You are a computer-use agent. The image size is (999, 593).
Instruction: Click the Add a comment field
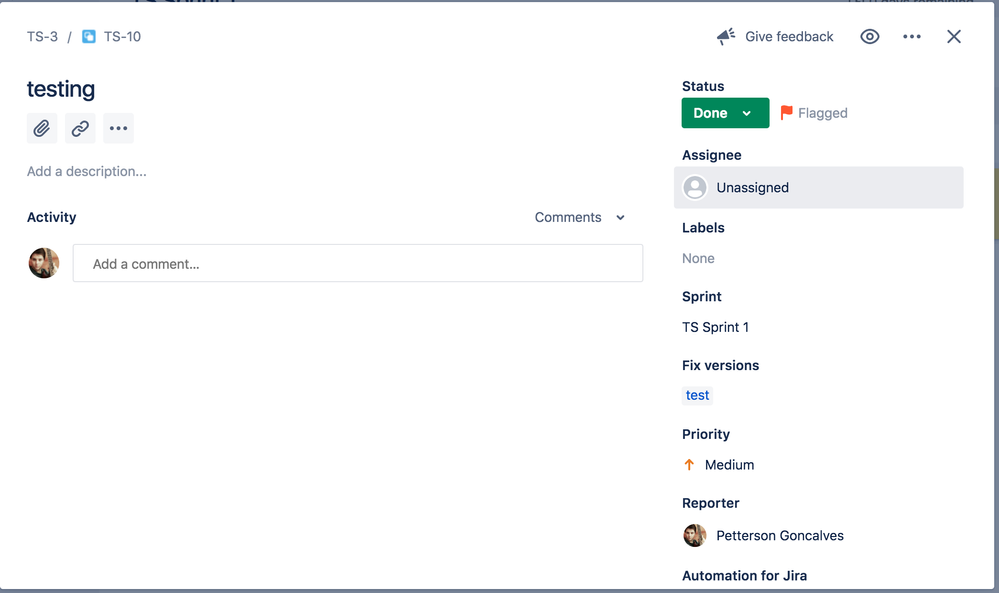[357, 263]
